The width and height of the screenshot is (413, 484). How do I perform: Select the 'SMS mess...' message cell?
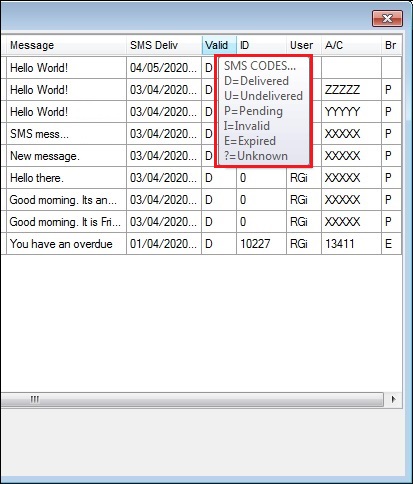coord(66,134)
